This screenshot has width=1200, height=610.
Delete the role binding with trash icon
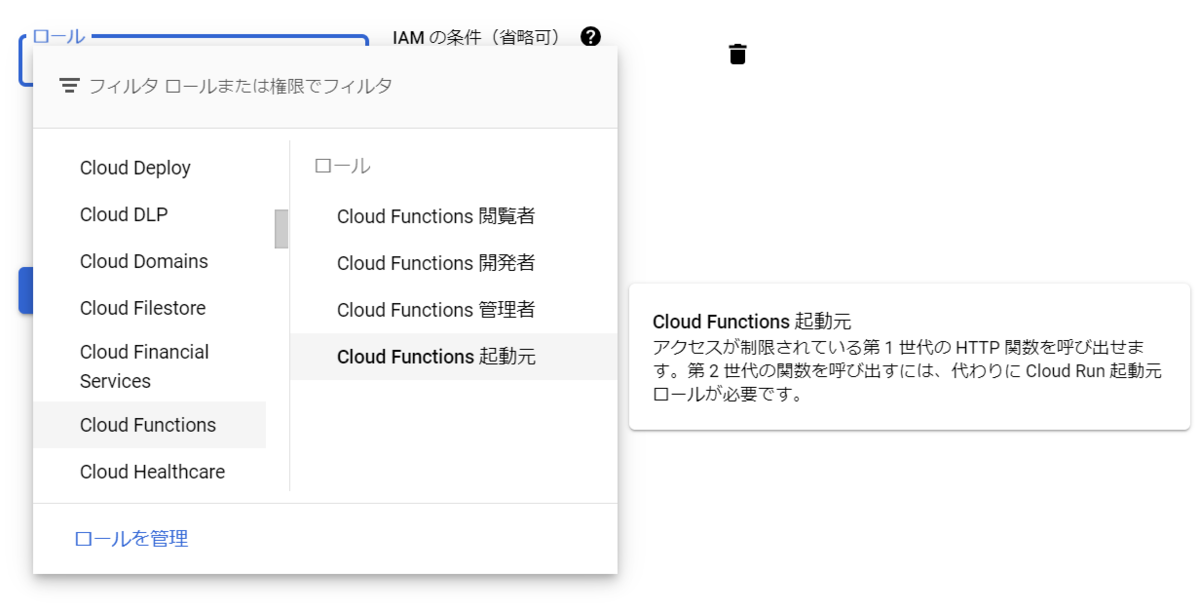click(737, 54)
